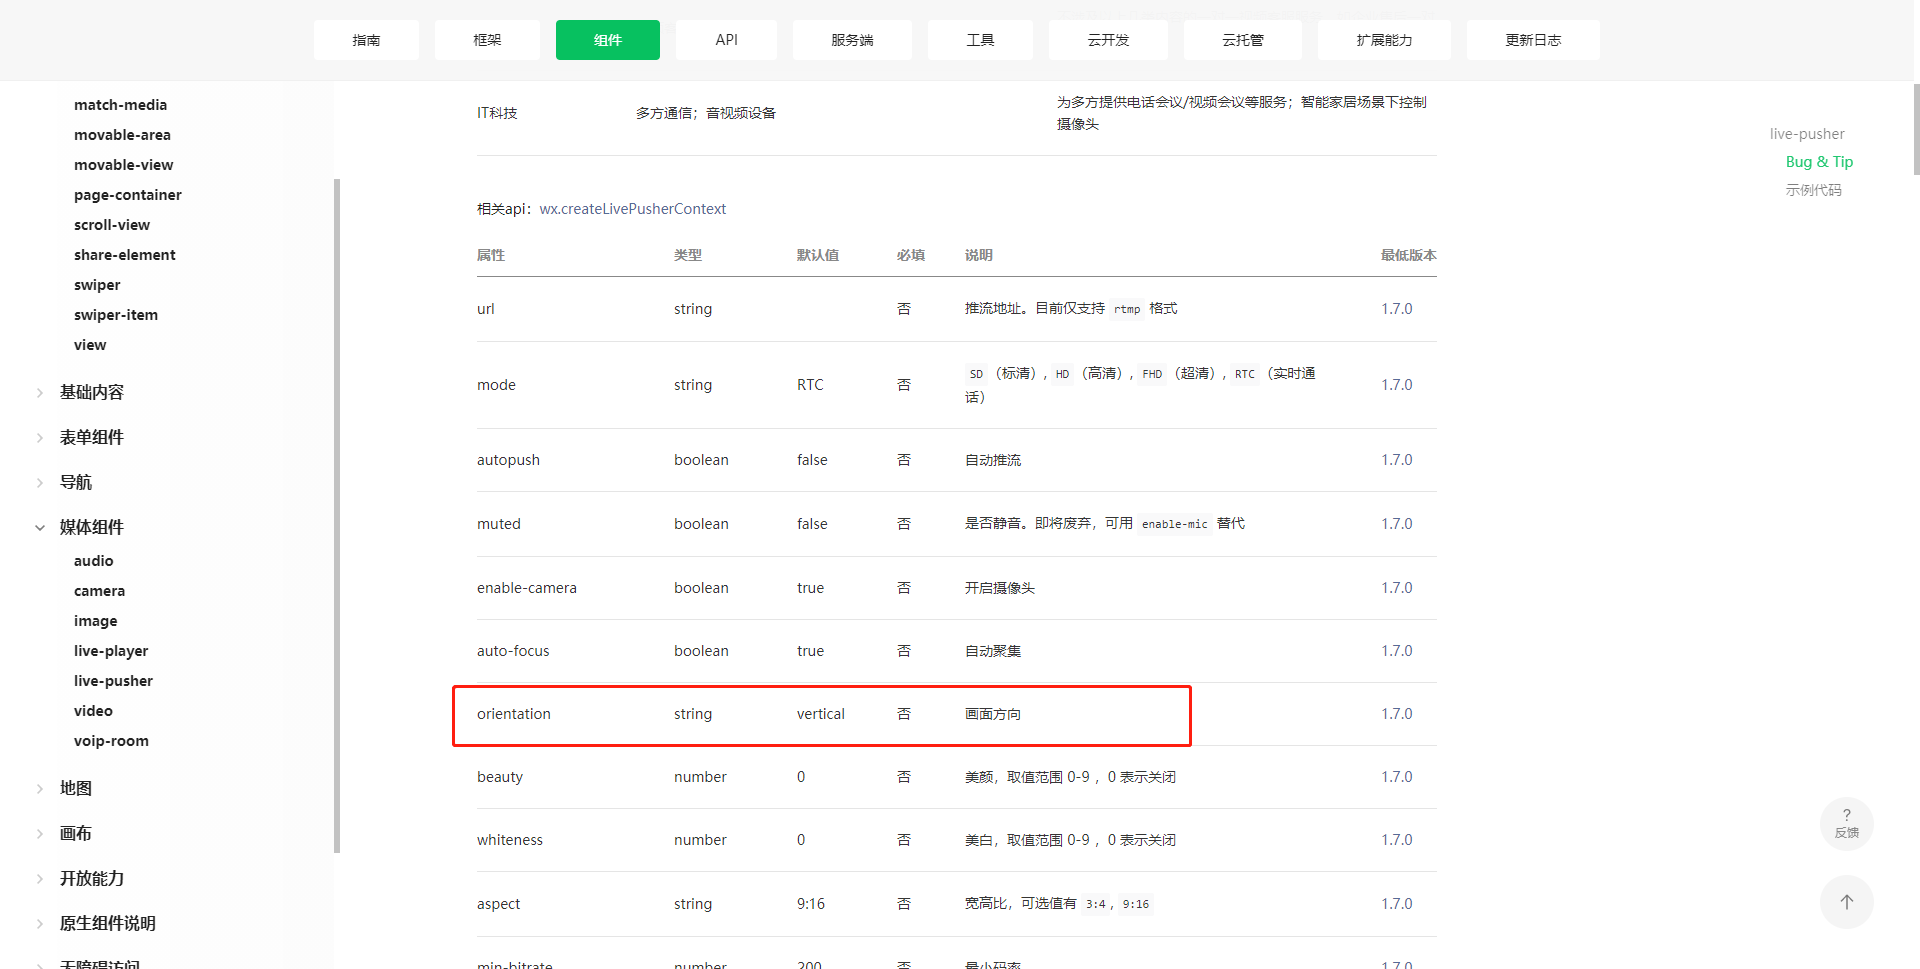Open the wx.createLivePusherContext API link
This screenshot has width=1920, height=969.
pyautogui.click(x=632, y=209)
